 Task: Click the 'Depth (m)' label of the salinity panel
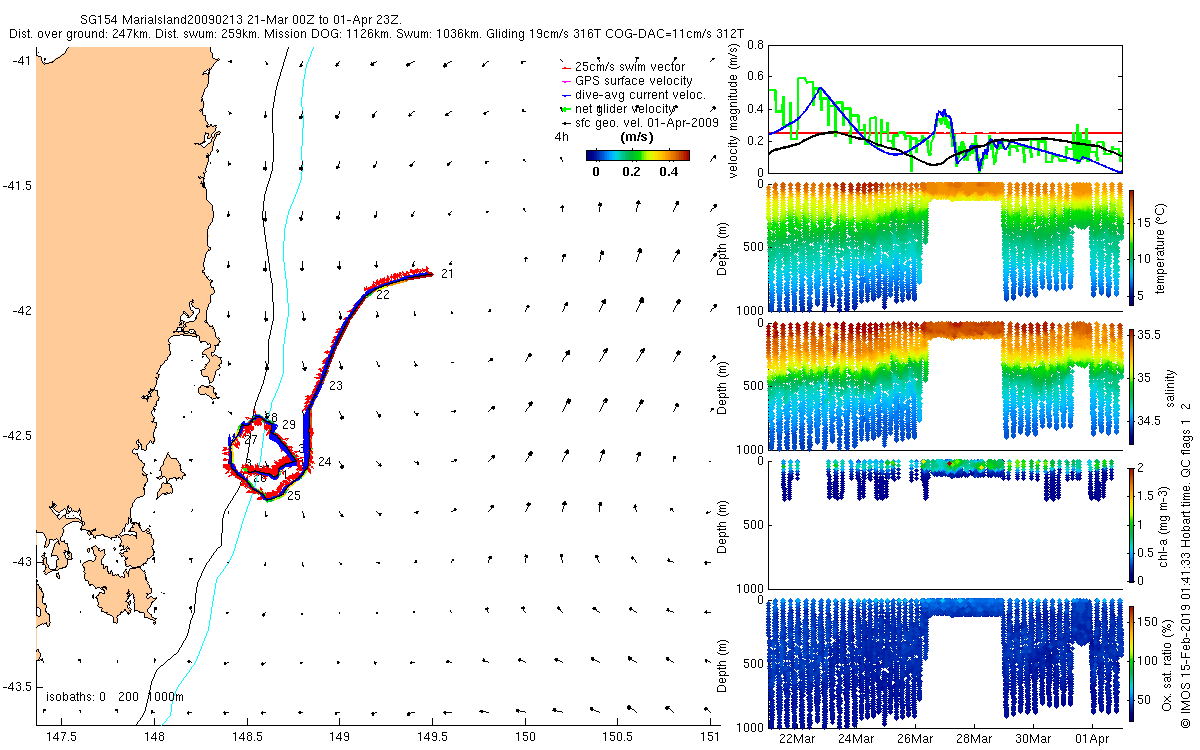click(722, 386)
